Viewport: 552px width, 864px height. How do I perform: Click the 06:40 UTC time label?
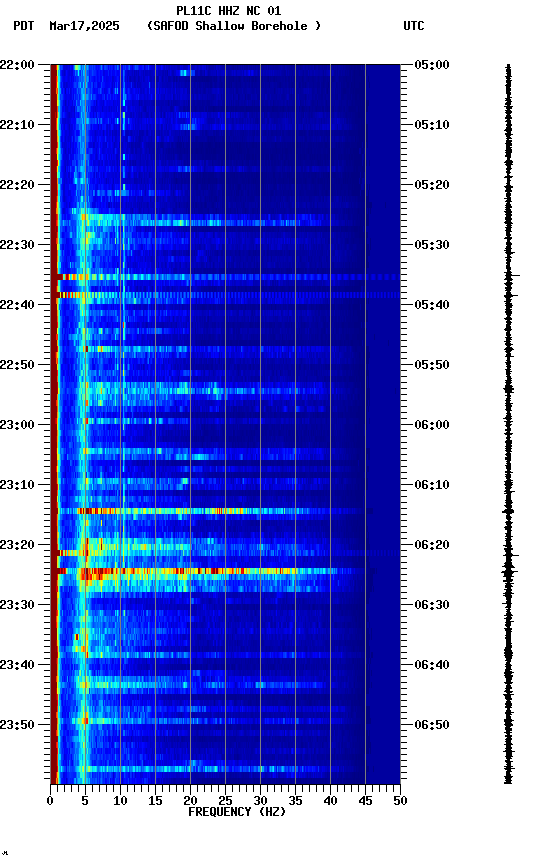[x=432, y=665]
